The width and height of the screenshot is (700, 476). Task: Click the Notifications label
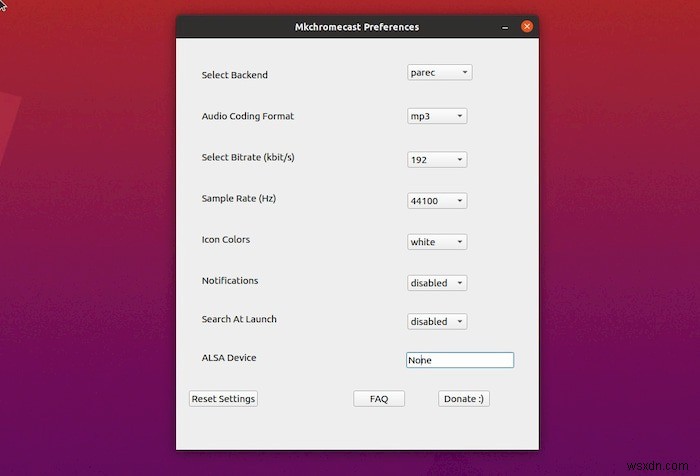pos(230,280)
